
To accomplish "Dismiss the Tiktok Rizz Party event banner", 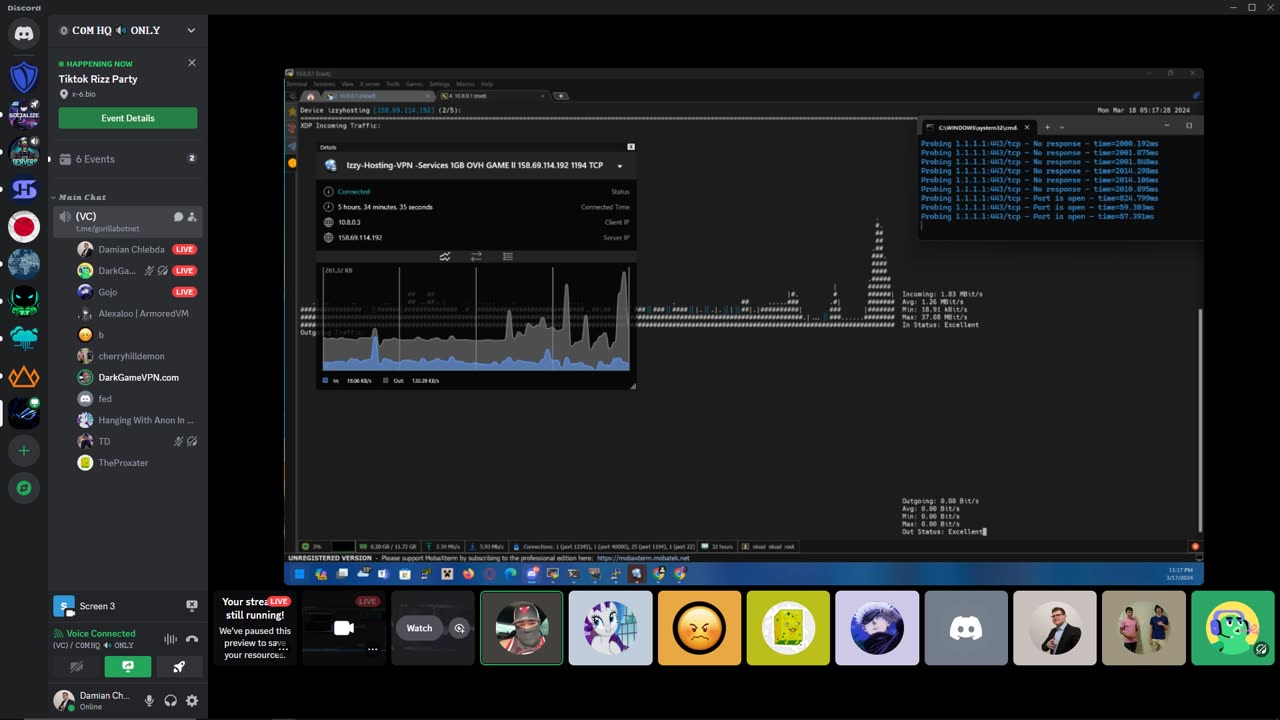I will tap(192, 62).
